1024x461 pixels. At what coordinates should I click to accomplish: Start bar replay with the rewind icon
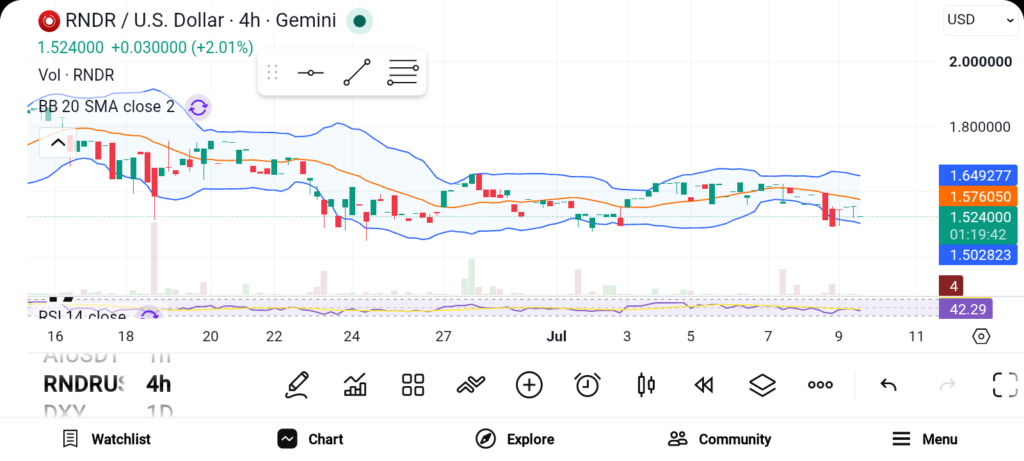[703, 386]
